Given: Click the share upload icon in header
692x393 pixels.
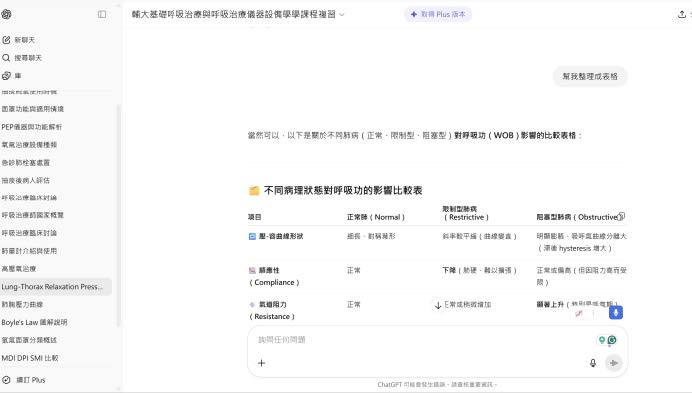Looking at the screenshot, I should pos(681,14).
